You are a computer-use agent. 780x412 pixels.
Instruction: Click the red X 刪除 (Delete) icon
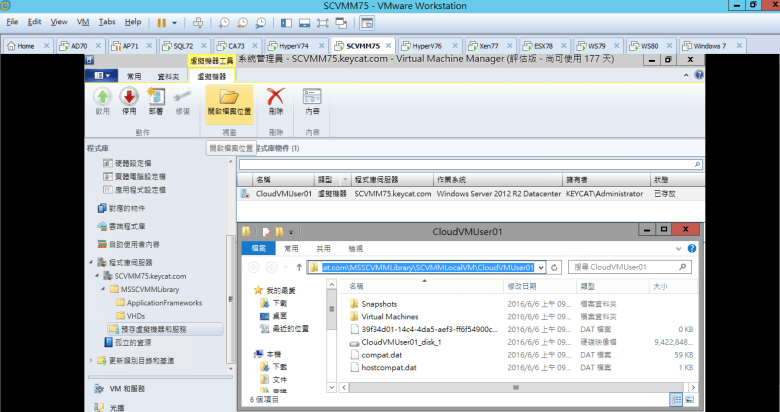277,98
